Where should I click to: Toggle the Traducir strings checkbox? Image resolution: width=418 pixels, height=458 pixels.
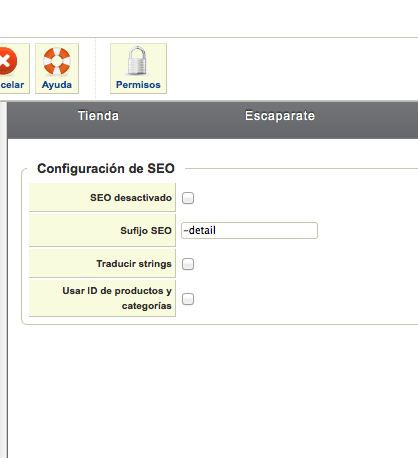[188, 264]
